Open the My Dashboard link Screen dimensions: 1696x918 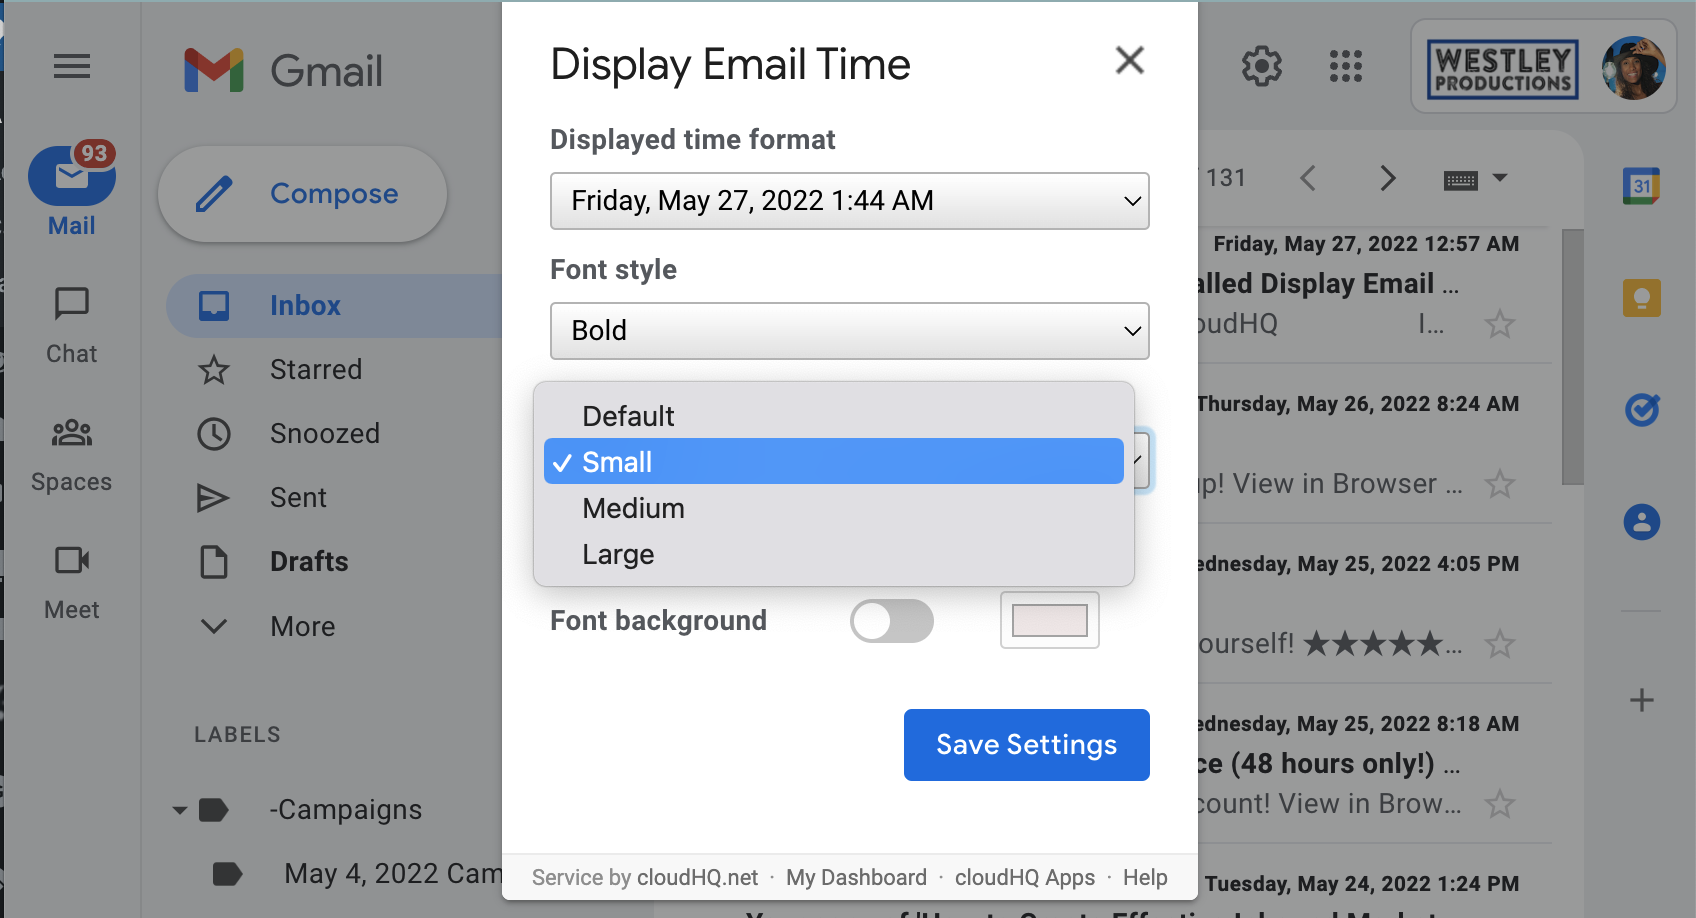tap(856, 877)
